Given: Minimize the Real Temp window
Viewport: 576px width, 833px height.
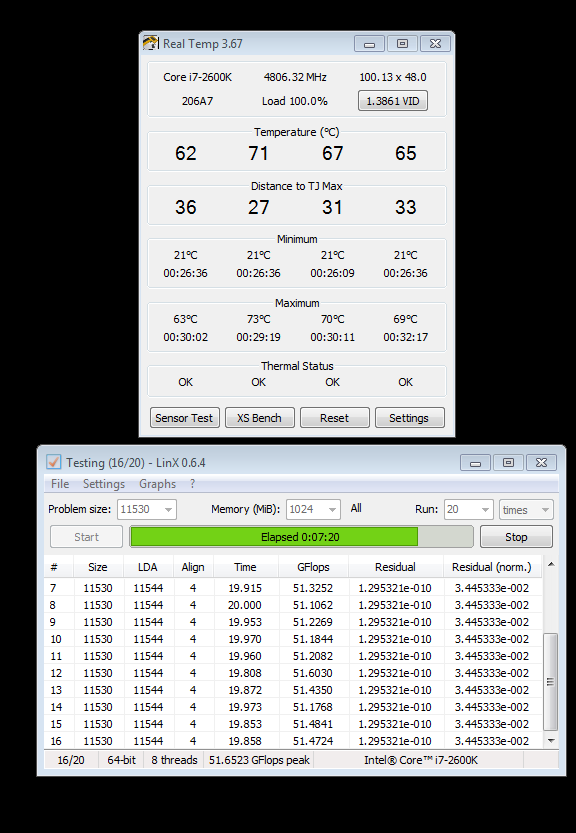Looking at the screenshot, I should (x=369, y=44).
